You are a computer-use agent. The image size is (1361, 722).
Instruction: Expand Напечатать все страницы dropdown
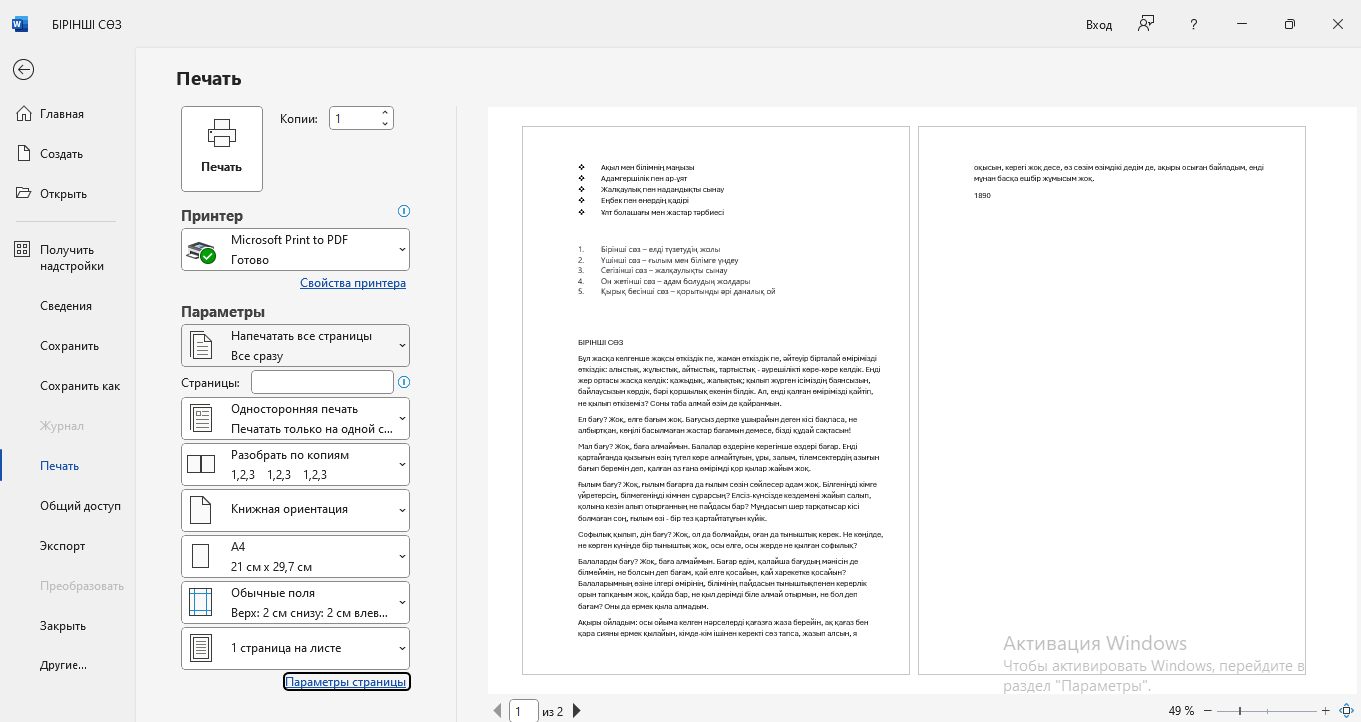click(295, 346)
